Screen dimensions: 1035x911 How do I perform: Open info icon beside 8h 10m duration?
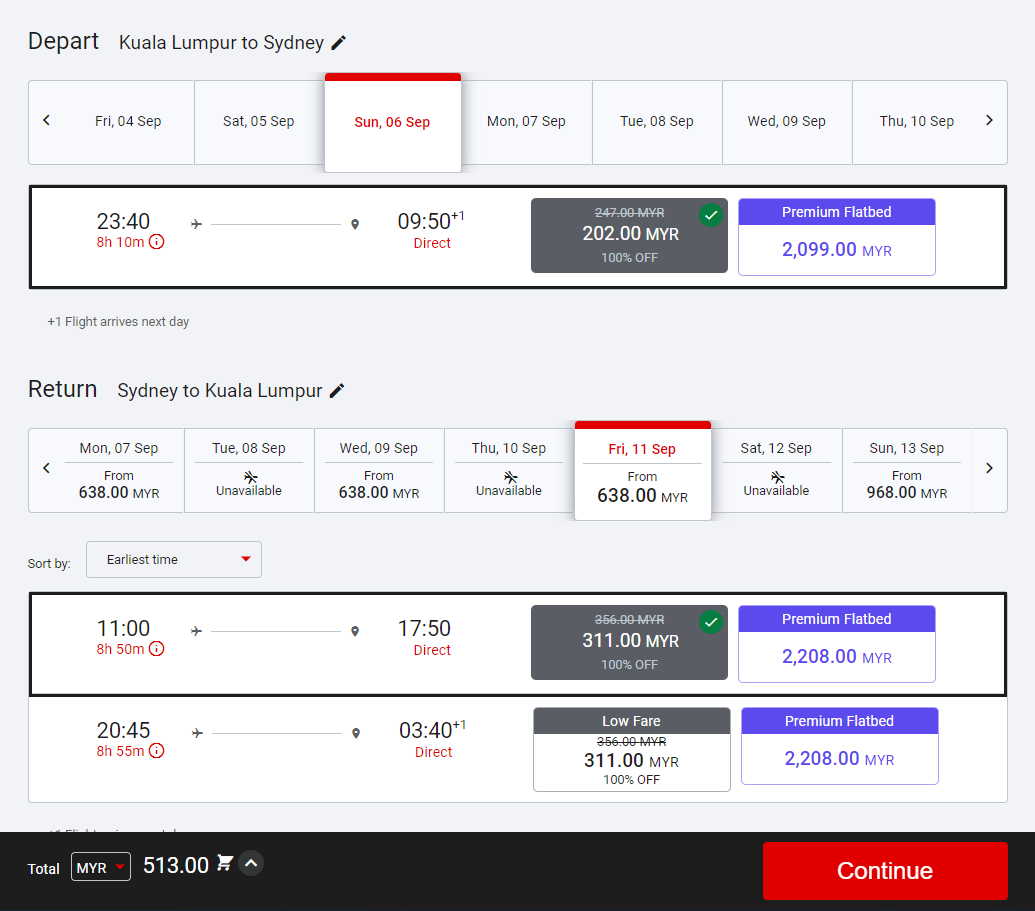pyautogui.click(x=156, y=242)
